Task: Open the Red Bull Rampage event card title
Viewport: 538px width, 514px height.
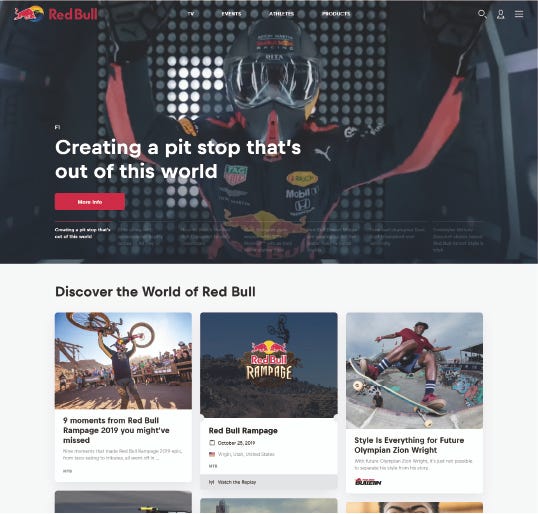Action: [243, 431]
